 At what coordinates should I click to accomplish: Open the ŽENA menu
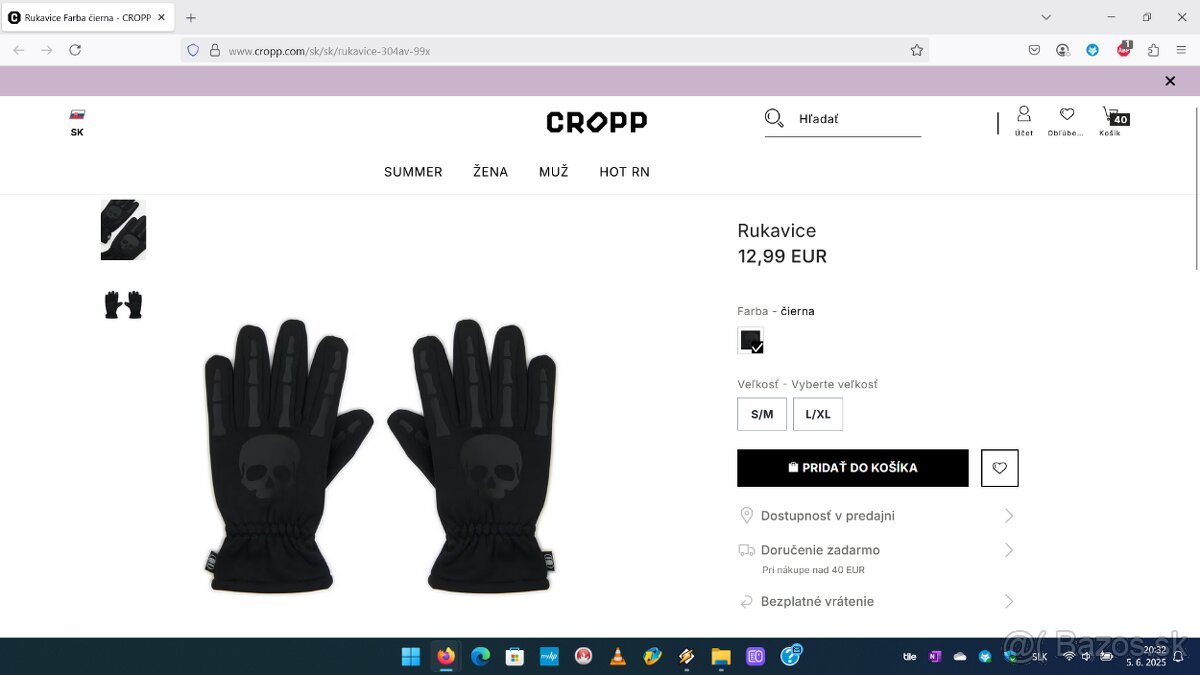491,172
